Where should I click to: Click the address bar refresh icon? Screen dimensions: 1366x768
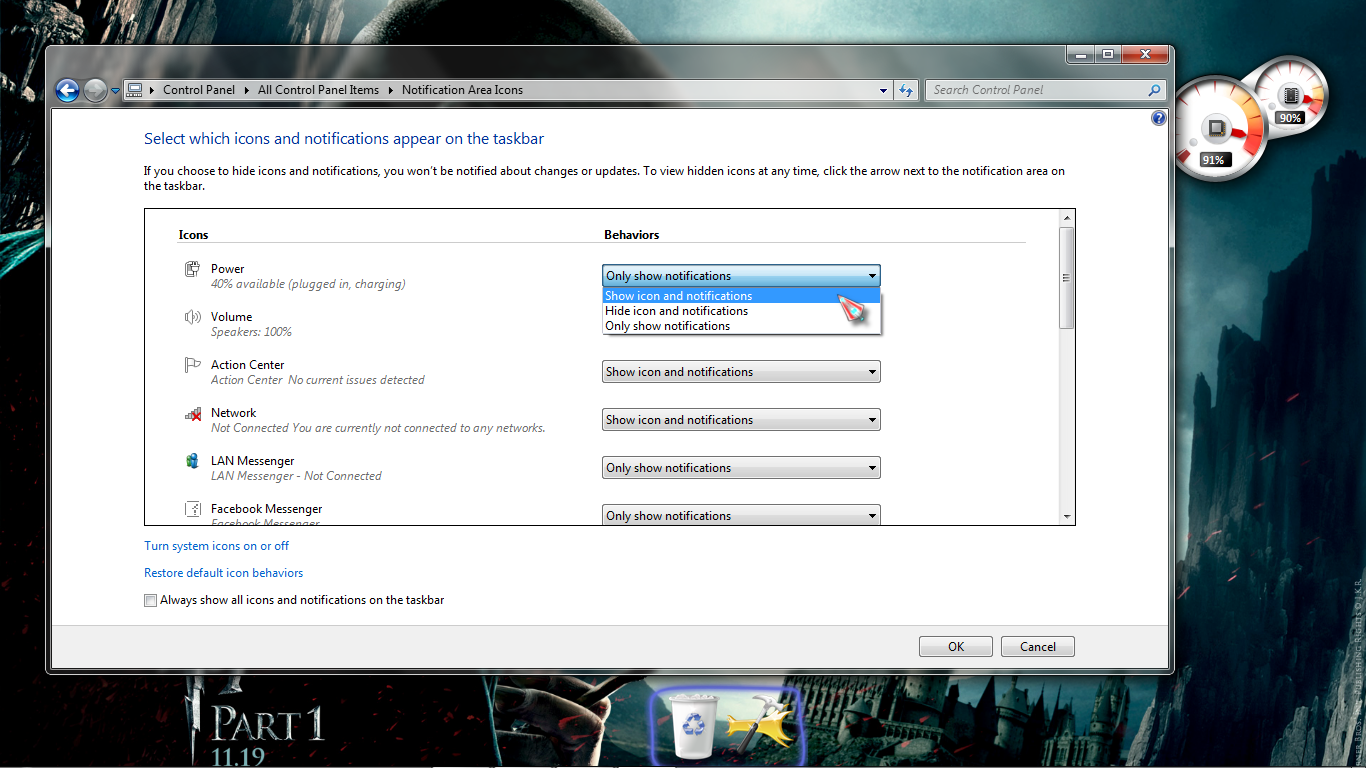(906, 90)
